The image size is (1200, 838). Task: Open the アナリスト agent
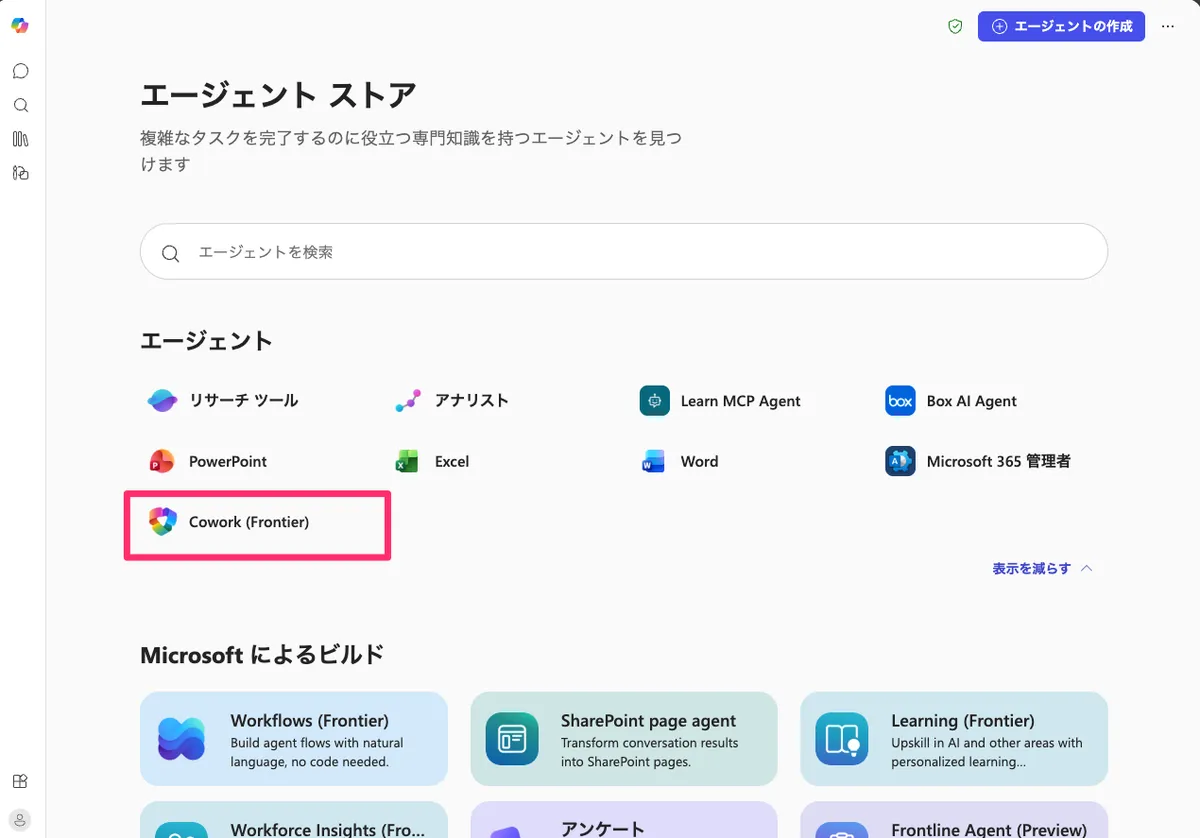point(470,401)
